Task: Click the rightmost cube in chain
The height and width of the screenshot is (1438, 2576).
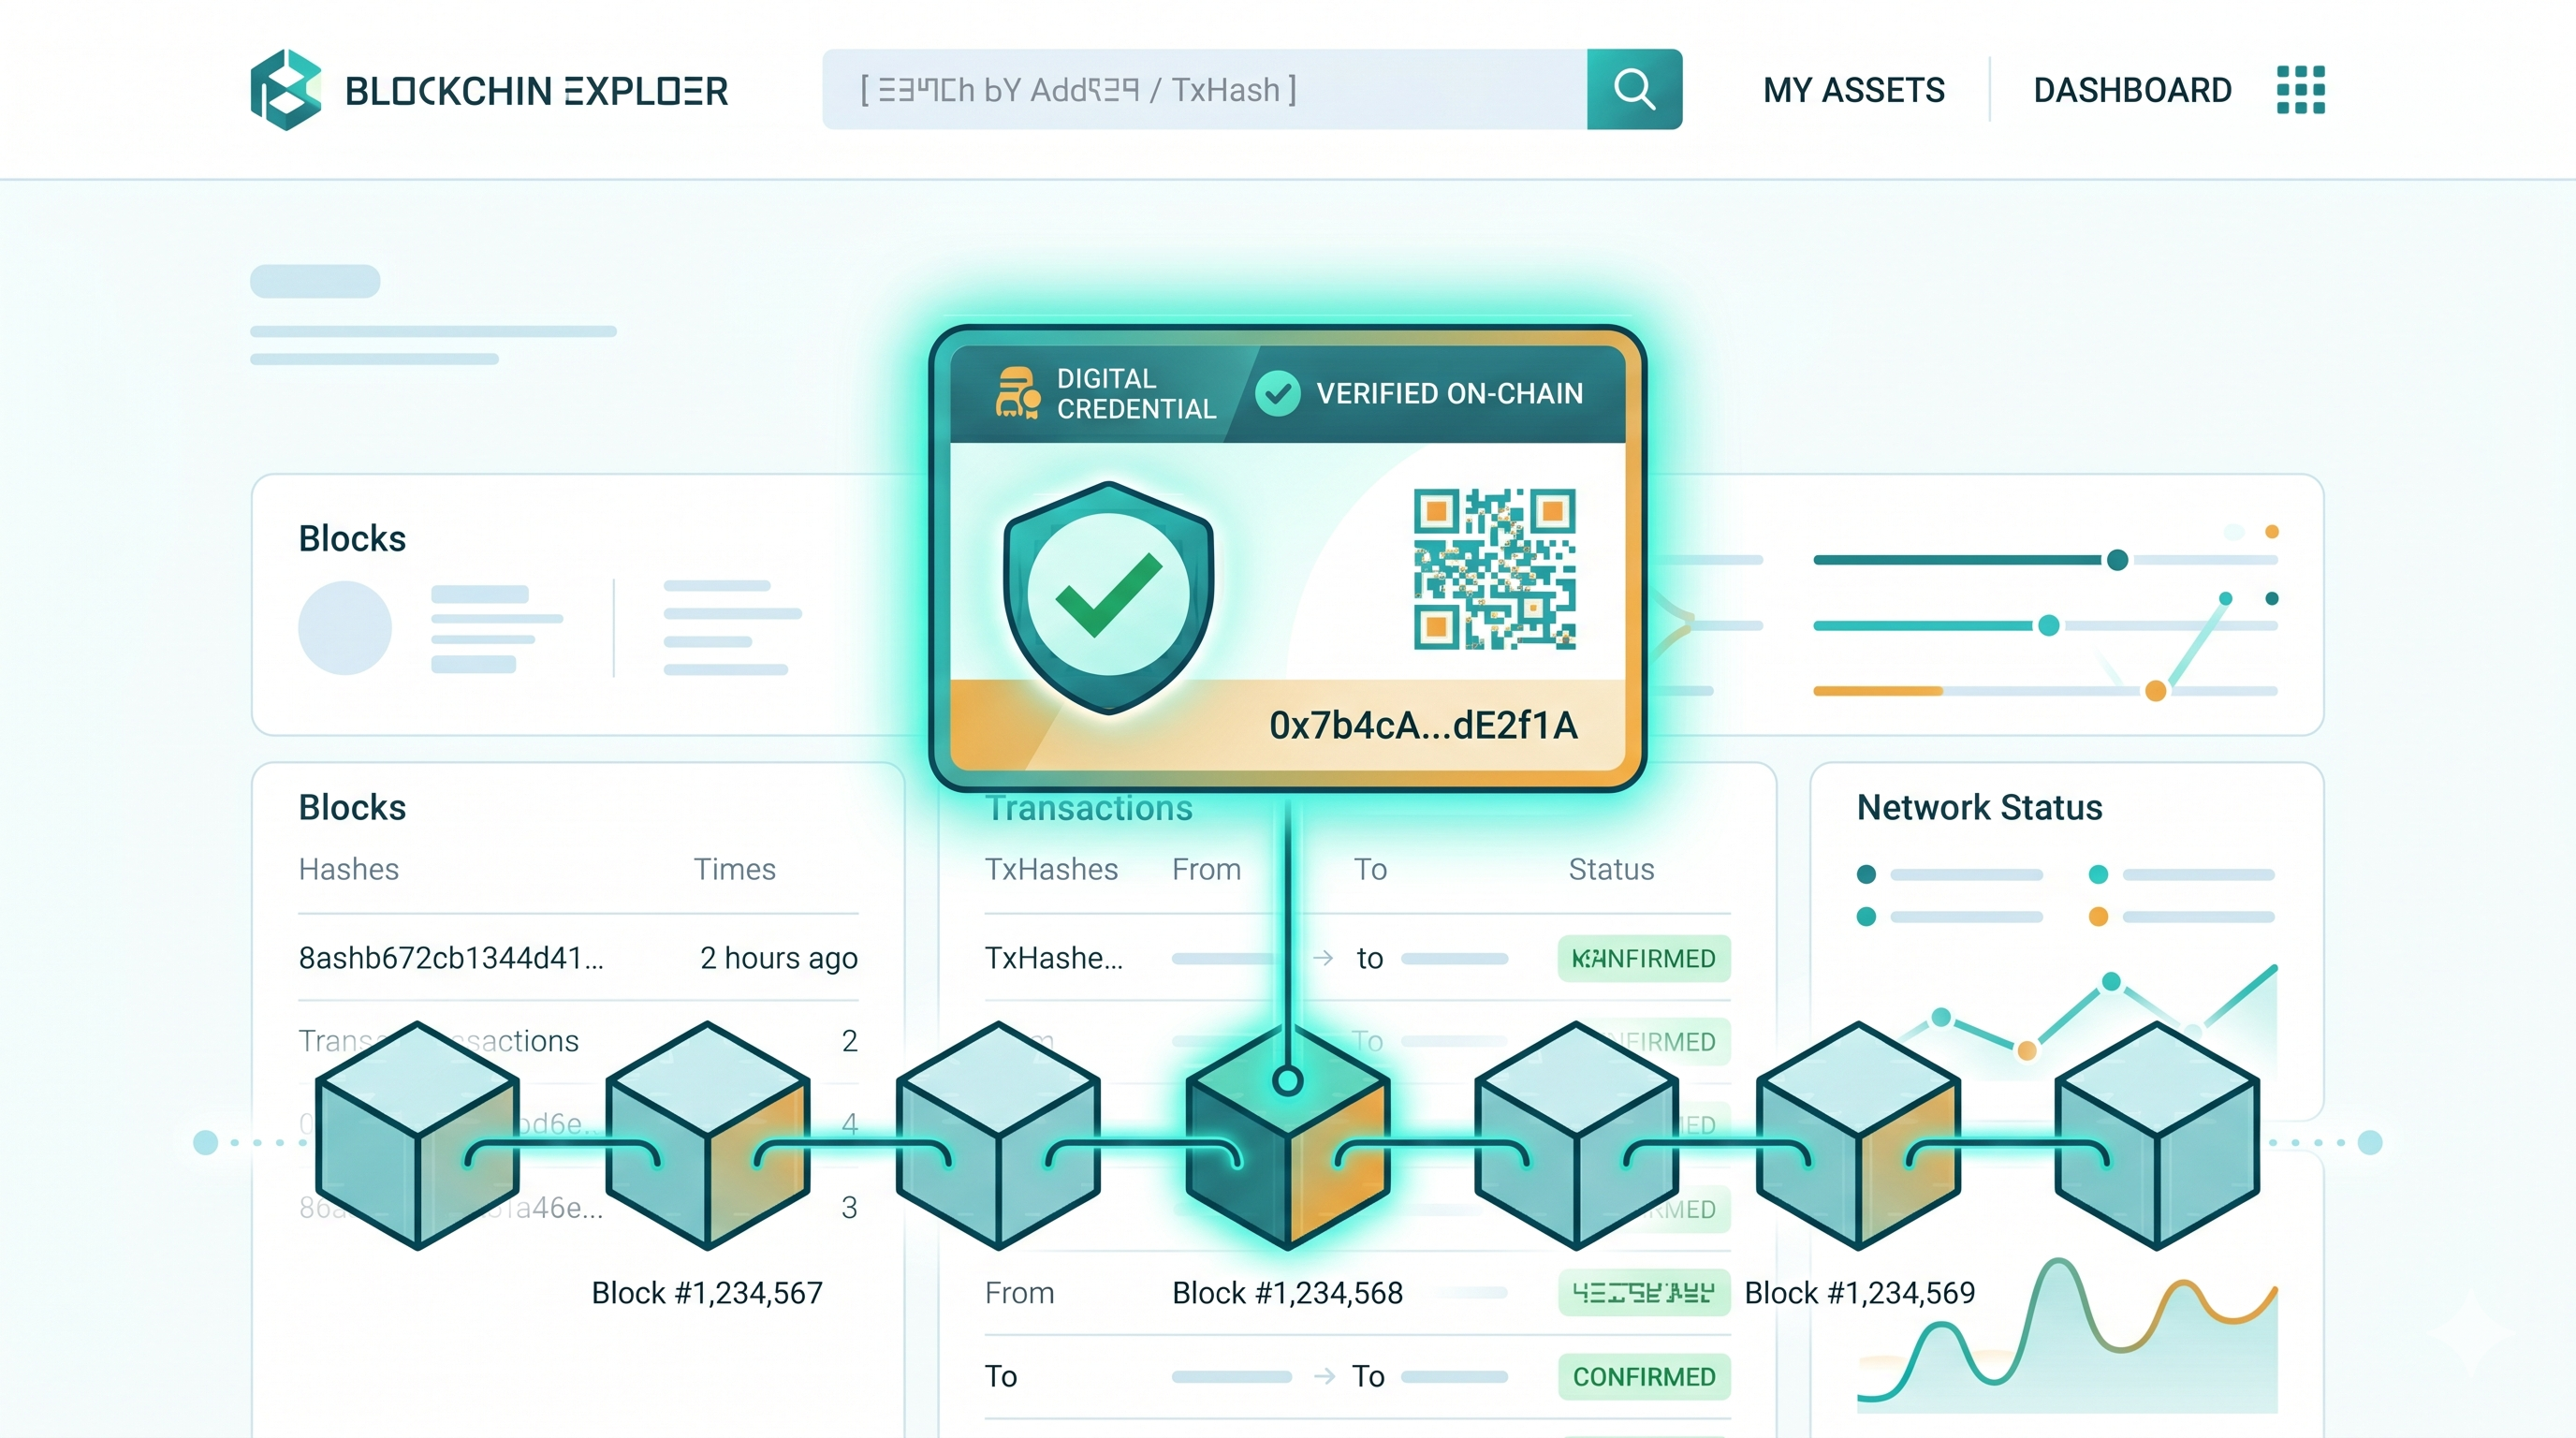Action: tap(2157, 1136)
